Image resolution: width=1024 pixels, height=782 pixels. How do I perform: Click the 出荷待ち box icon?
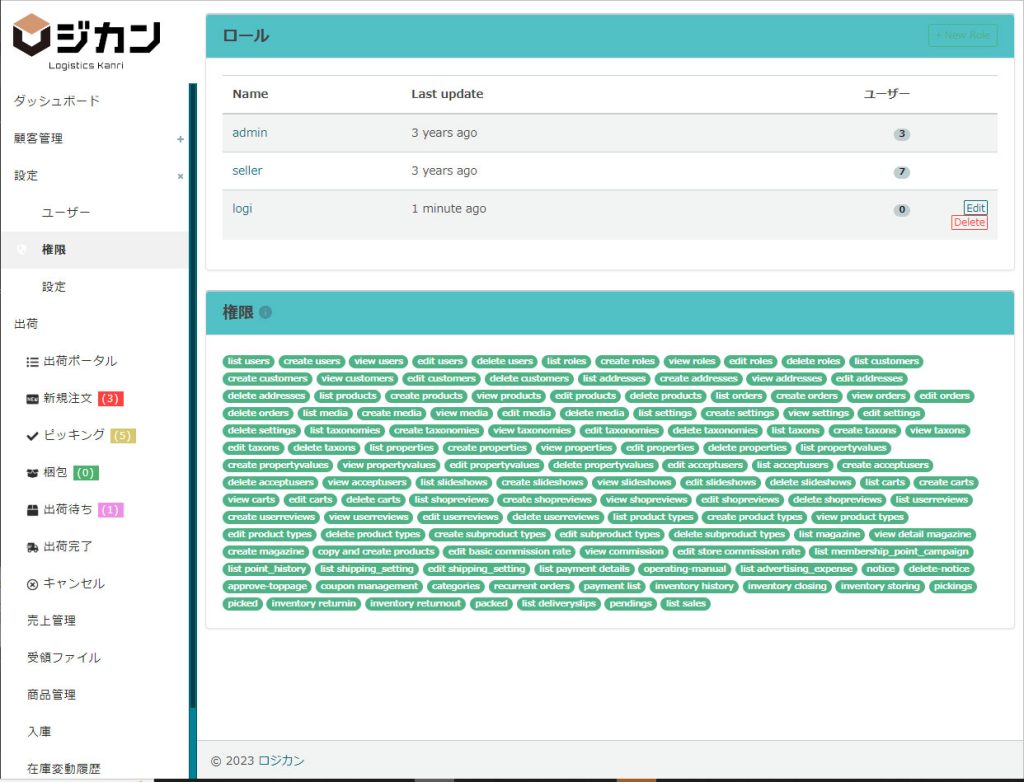pos(32,510)
